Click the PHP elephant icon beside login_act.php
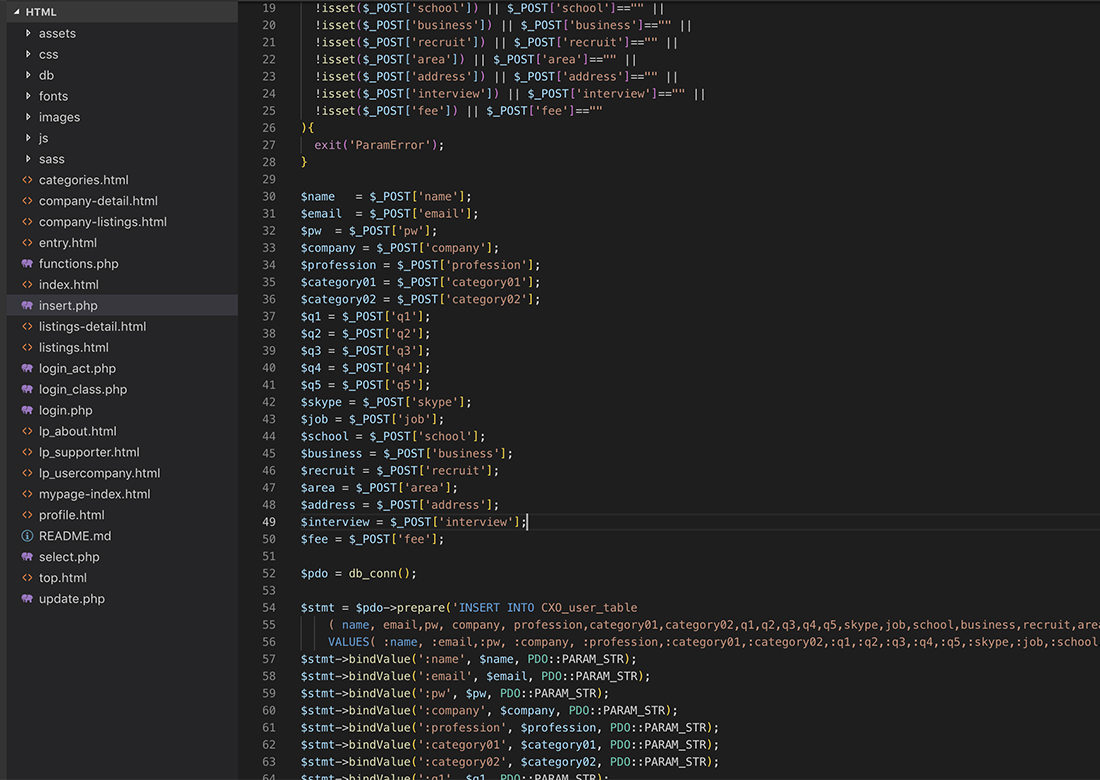Viewport: 1100px width, 780px height. [x=27, y=368]
